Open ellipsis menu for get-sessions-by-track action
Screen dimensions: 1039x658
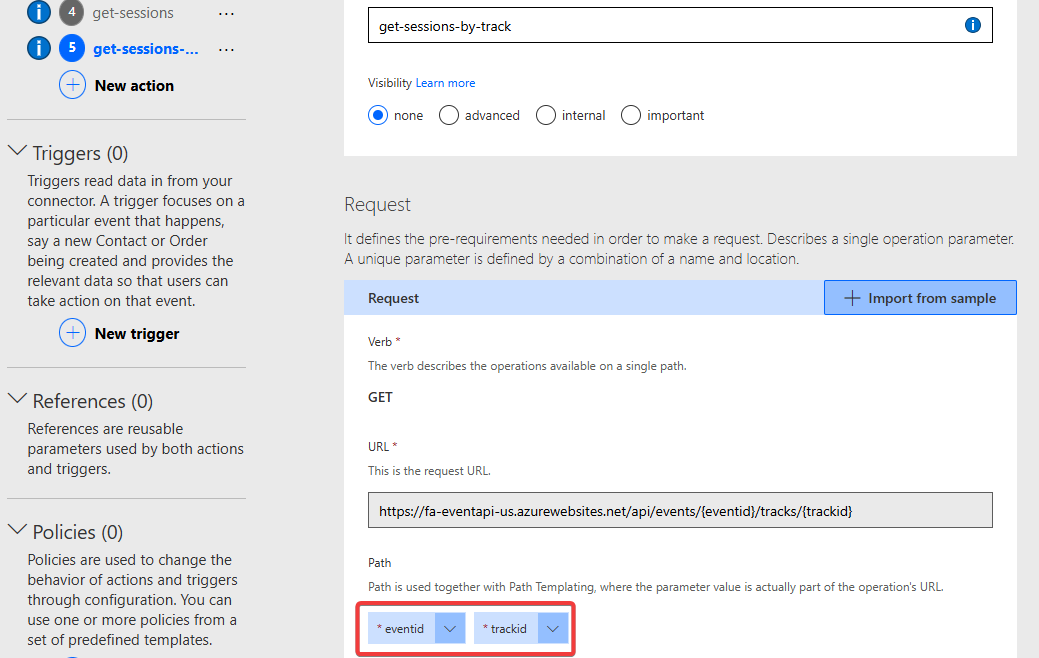tap(226, 49)
